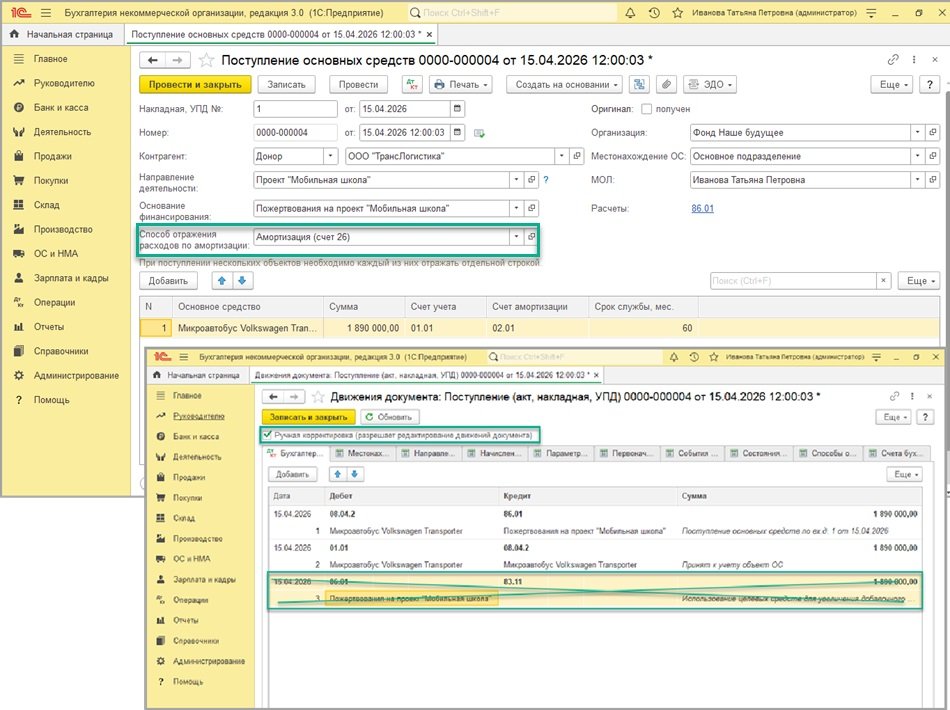This screenshot has height=710, width=950.
Task: Click Обновить button in front window
Action: point(389,417)
